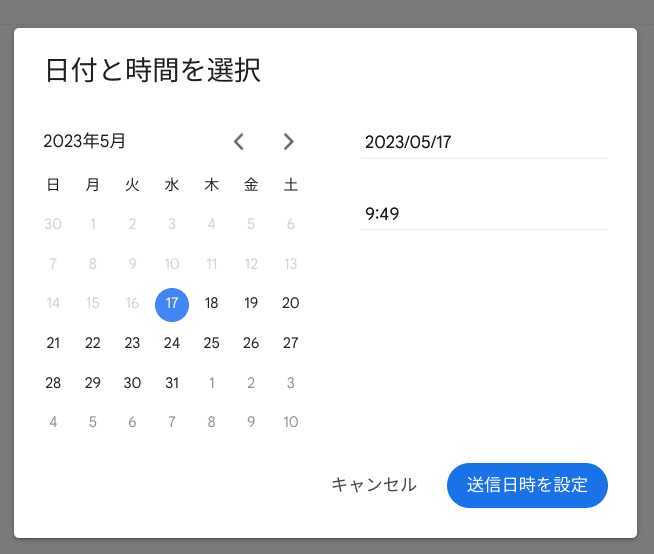The height and width of the screenshot is (554, 654).
Task: Choose June 1 after May 31
Action: pyautogui.click(x=211, y=383)
